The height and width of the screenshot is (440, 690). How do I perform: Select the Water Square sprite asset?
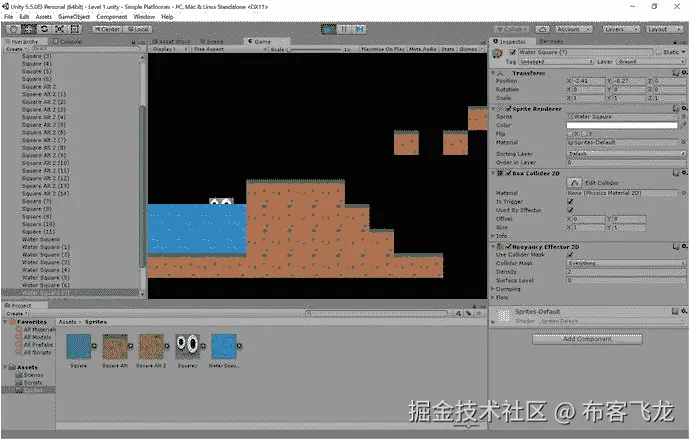(x=224, y=347)
